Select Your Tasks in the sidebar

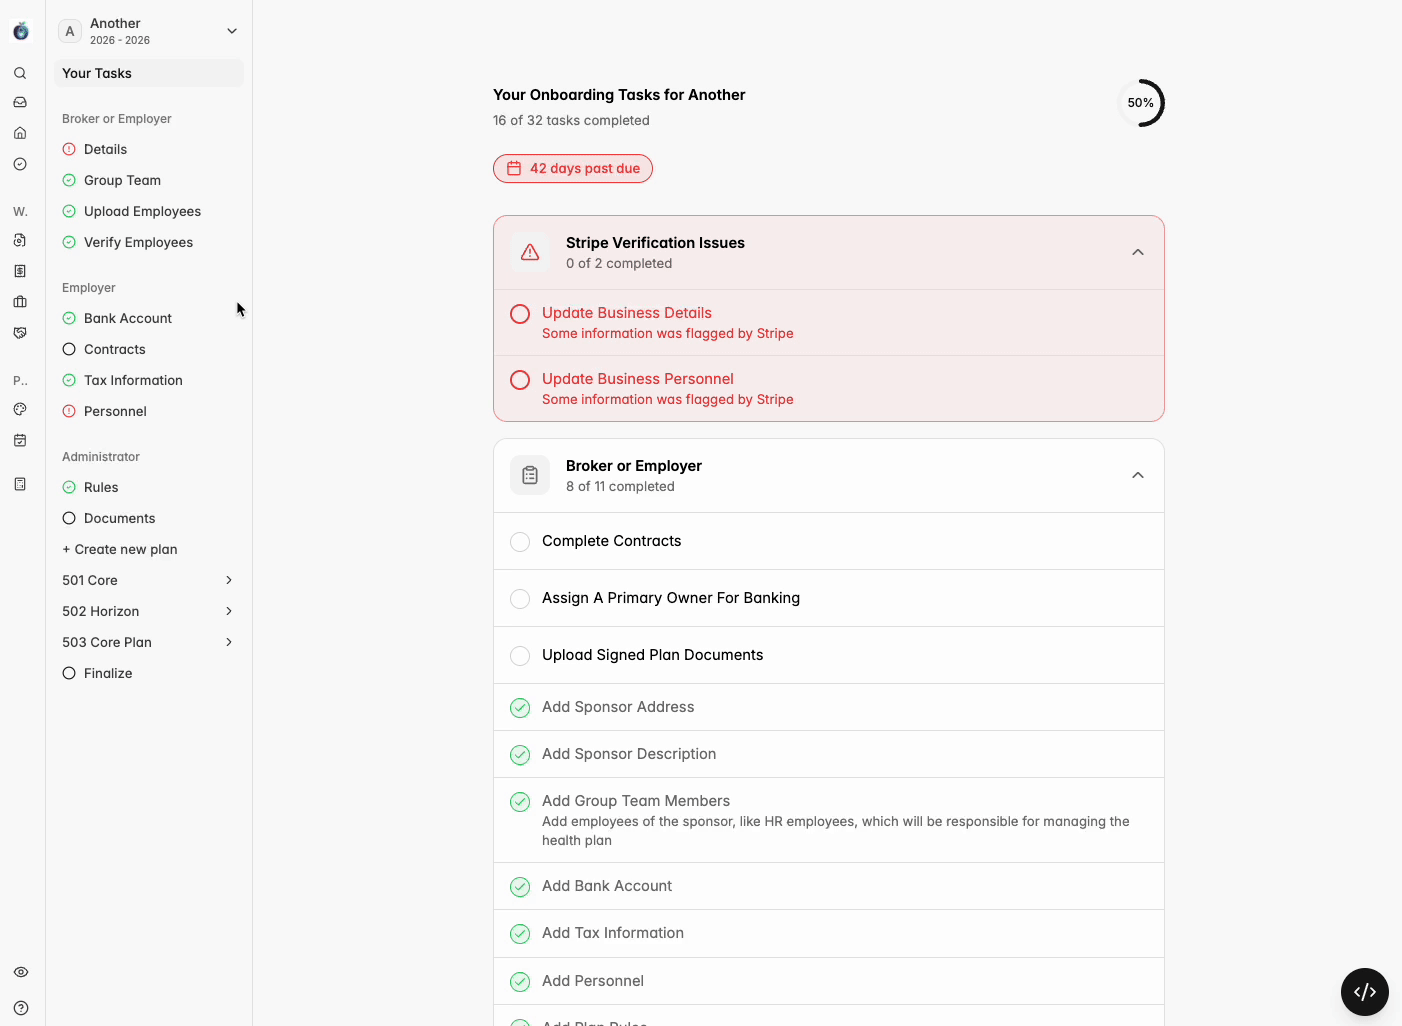[x=97, y=73]
